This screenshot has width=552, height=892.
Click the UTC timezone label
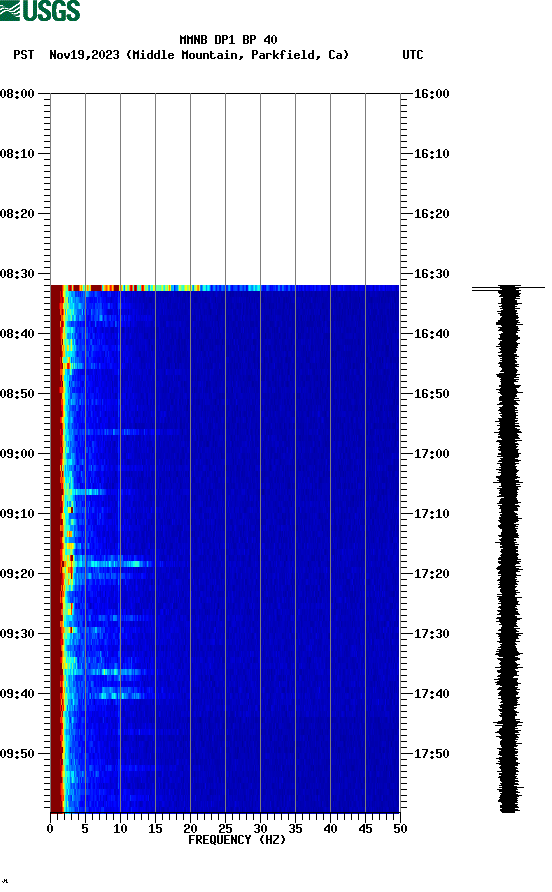(x=413, y=55)
